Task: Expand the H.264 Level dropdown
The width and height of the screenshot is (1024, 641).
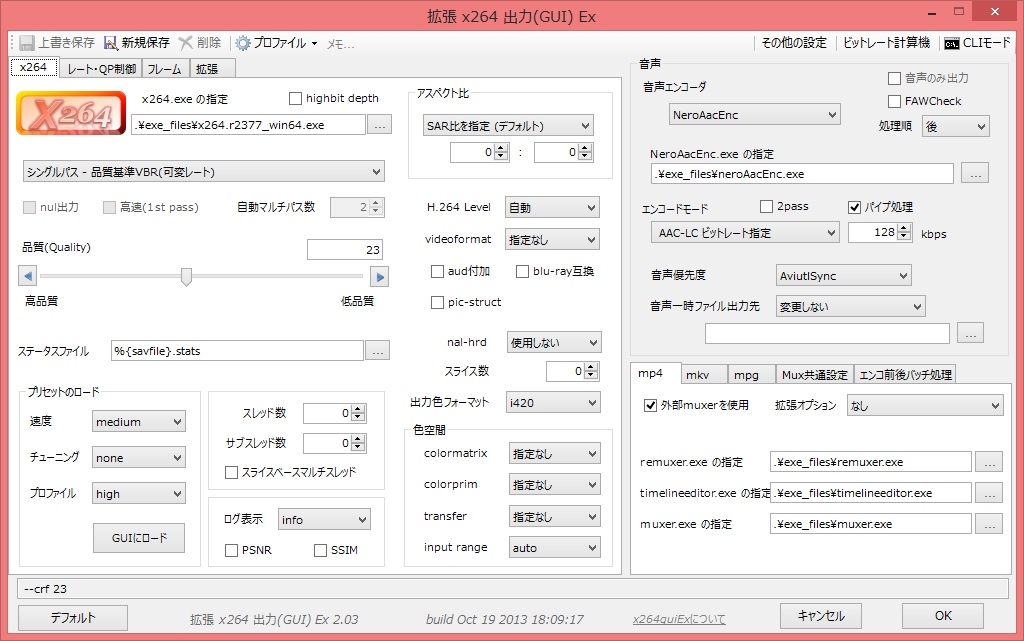Action: [x=552, y=208]
